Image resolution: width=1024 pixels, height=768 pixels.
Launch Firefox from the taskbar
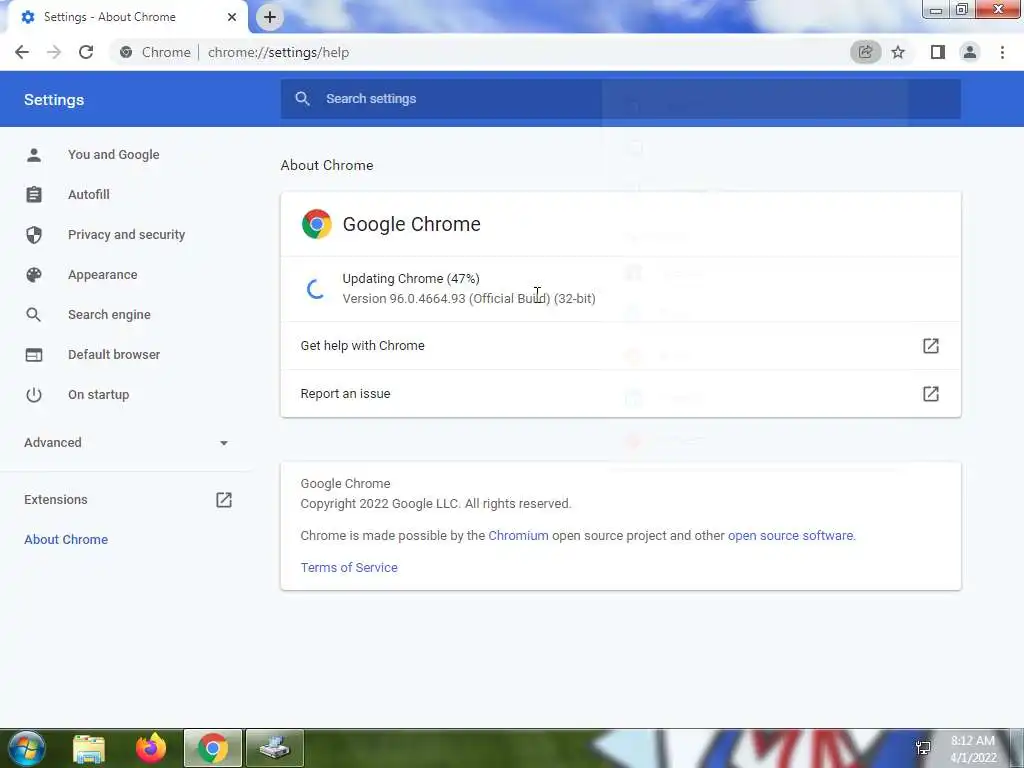(151, 748)
